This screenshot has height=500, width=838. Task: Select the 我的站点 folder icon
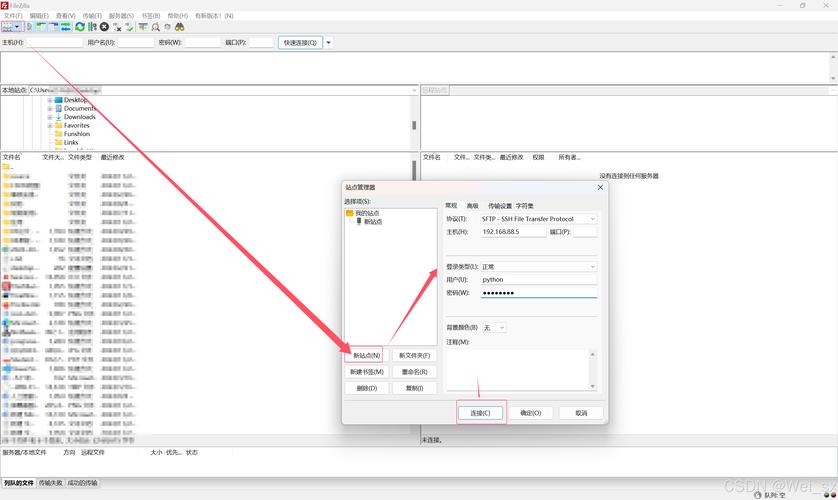(350, 213)
